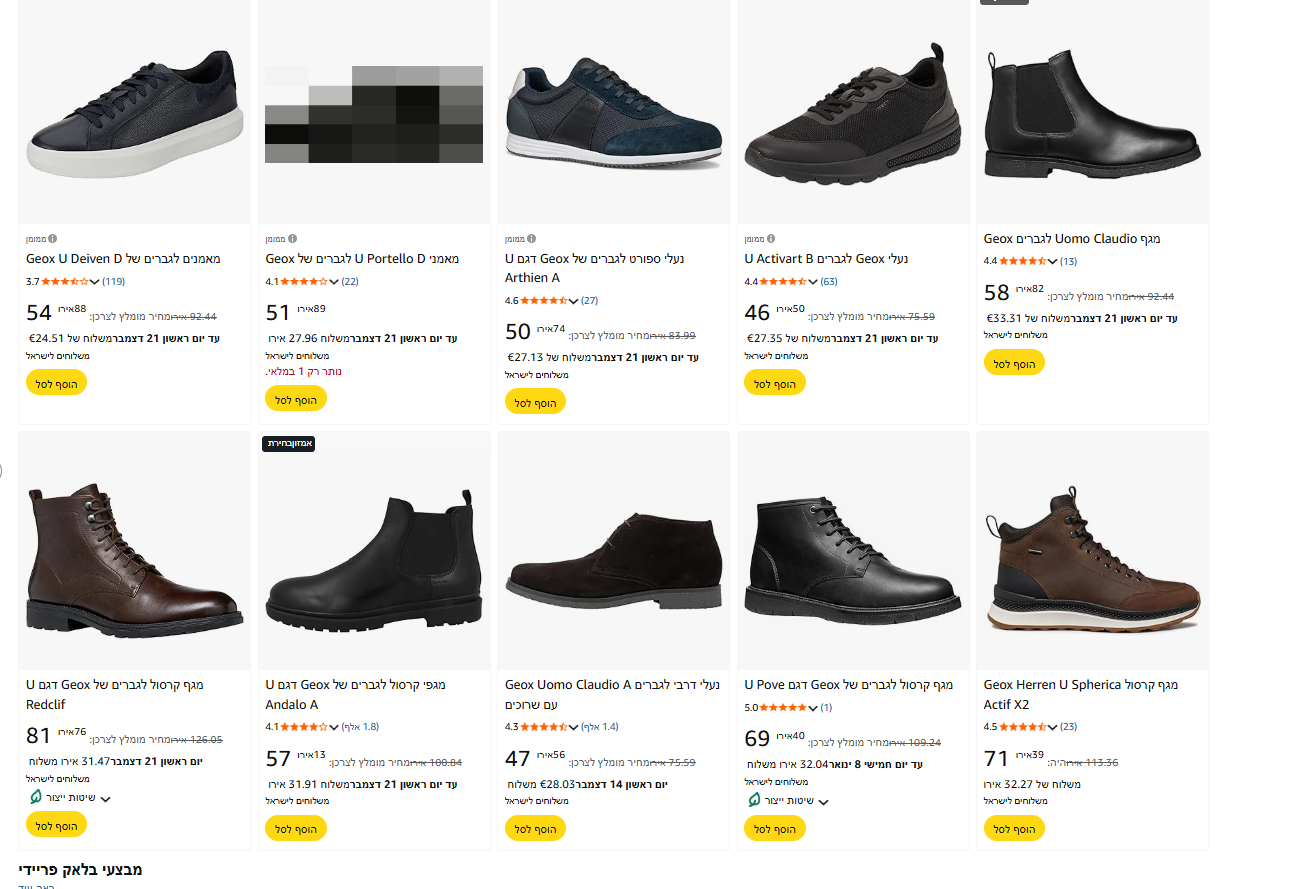This screenshot has height=889, width=1294.
Task: Click Amazon's Choice badge on Andalo A boots
Action: click(288, 443)
